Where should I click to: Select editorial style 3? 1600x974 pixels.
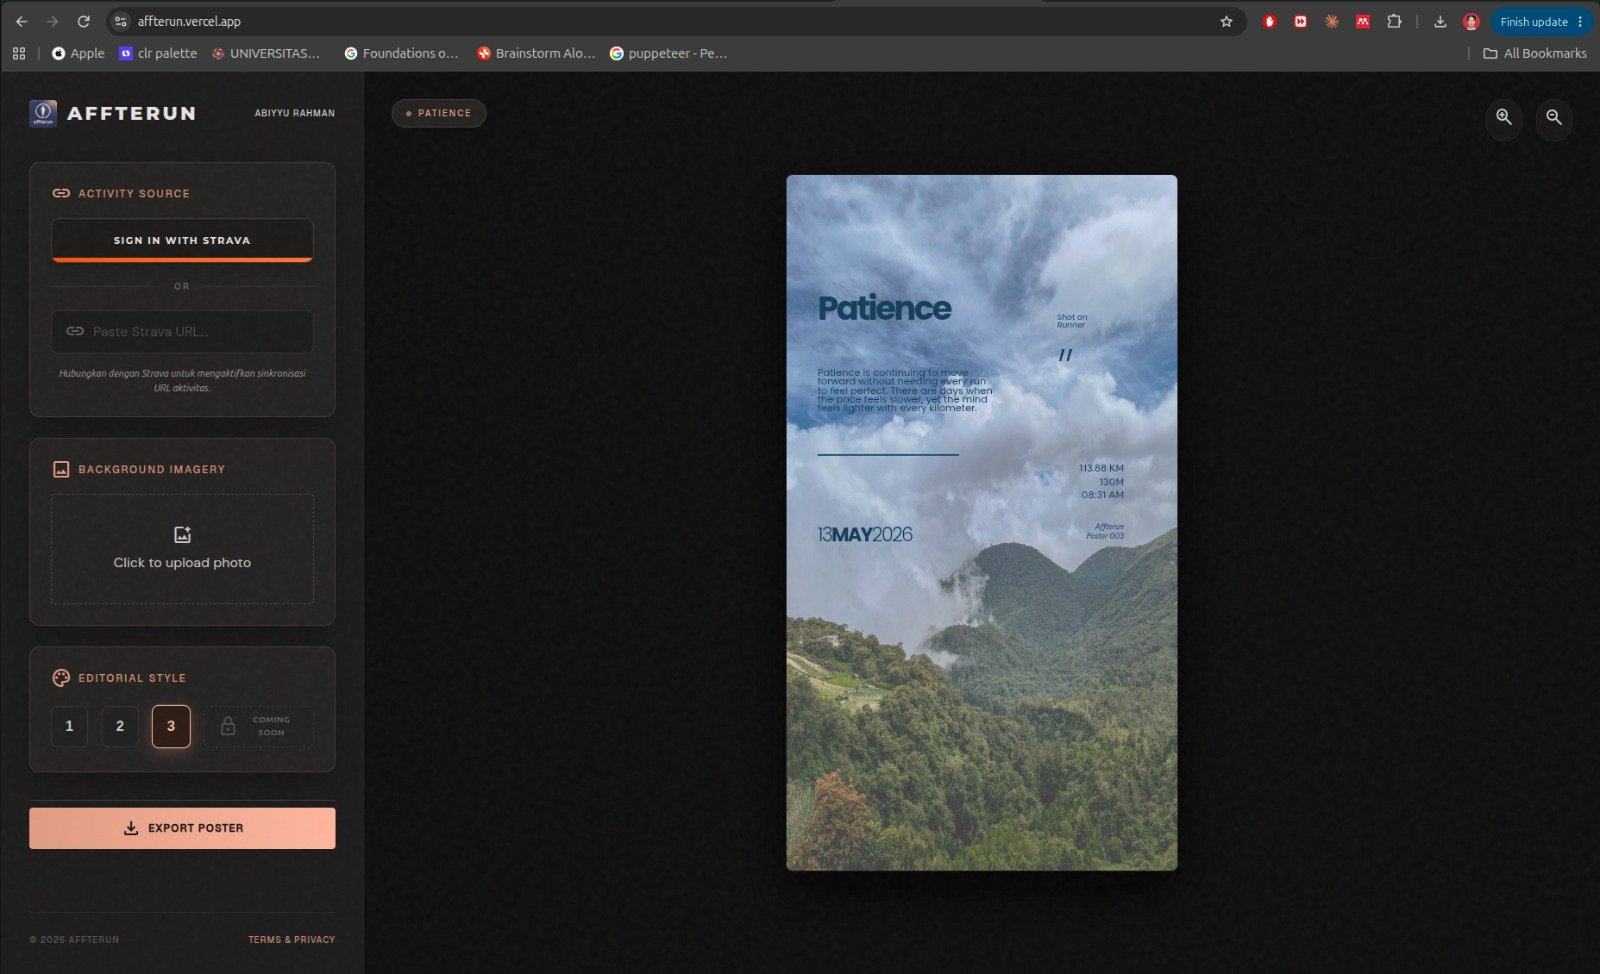click(171, 726)
